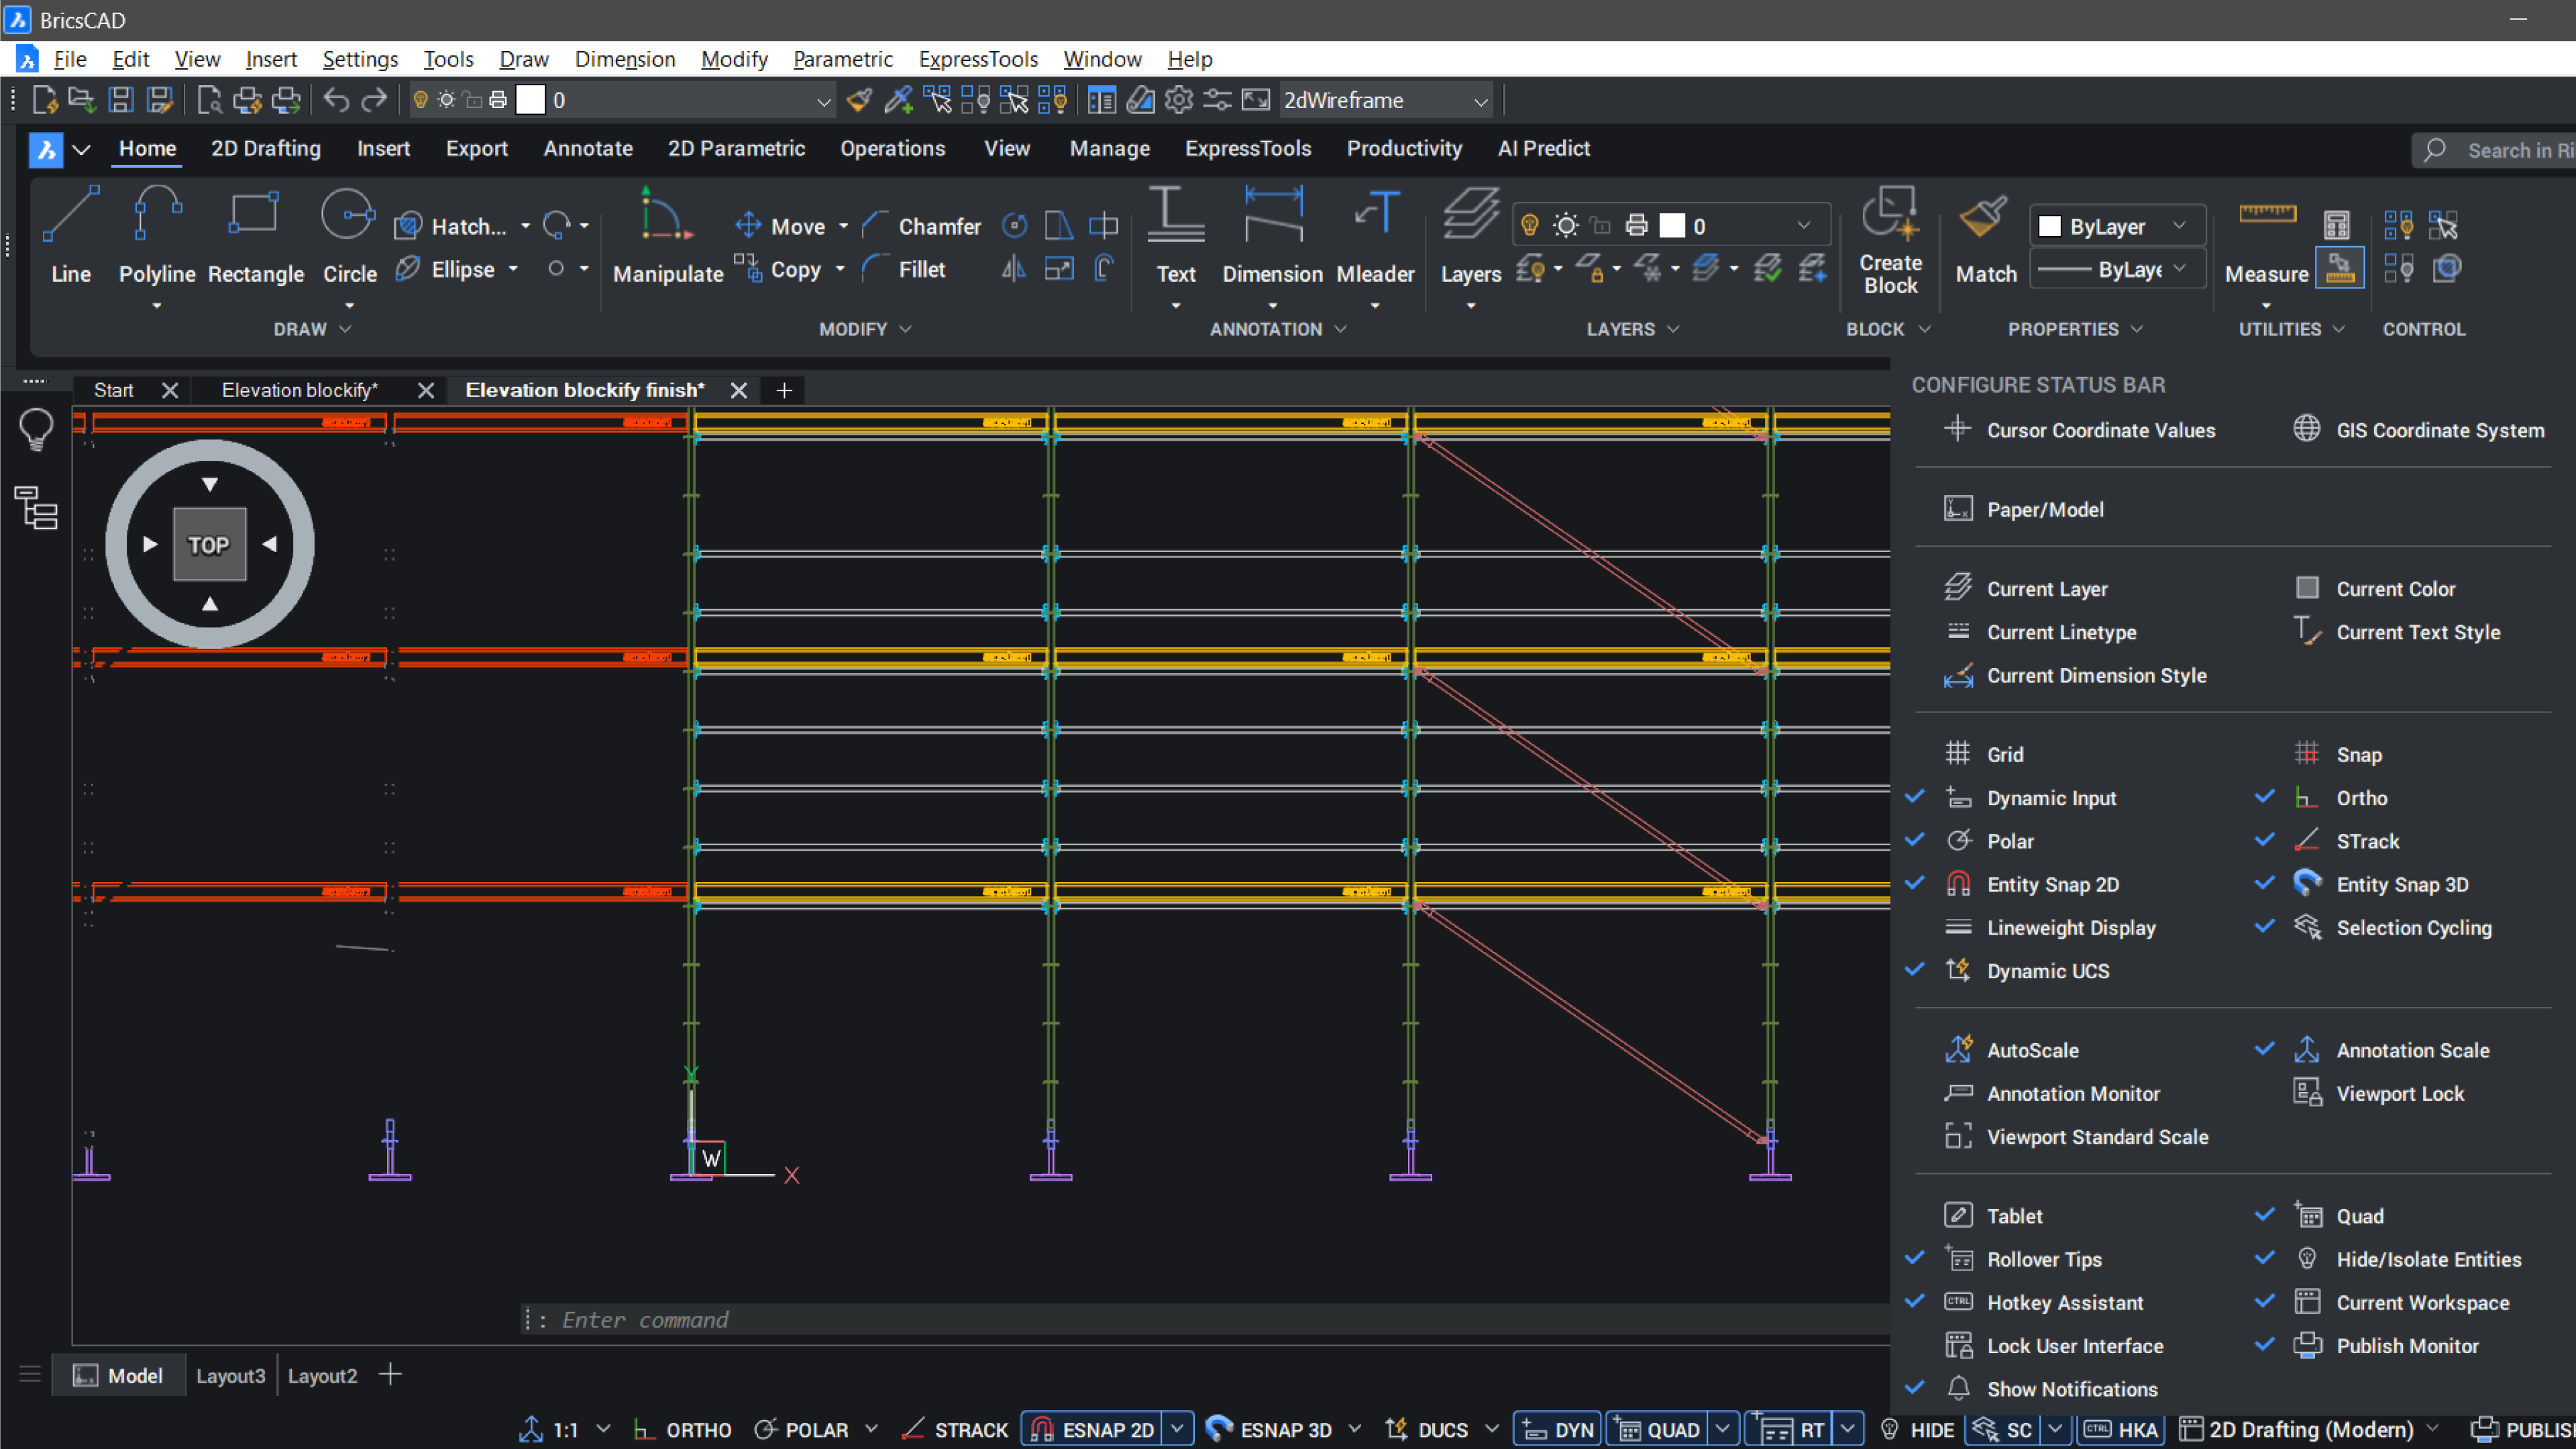Expand the DRAW panel chevron

[345, 329]
